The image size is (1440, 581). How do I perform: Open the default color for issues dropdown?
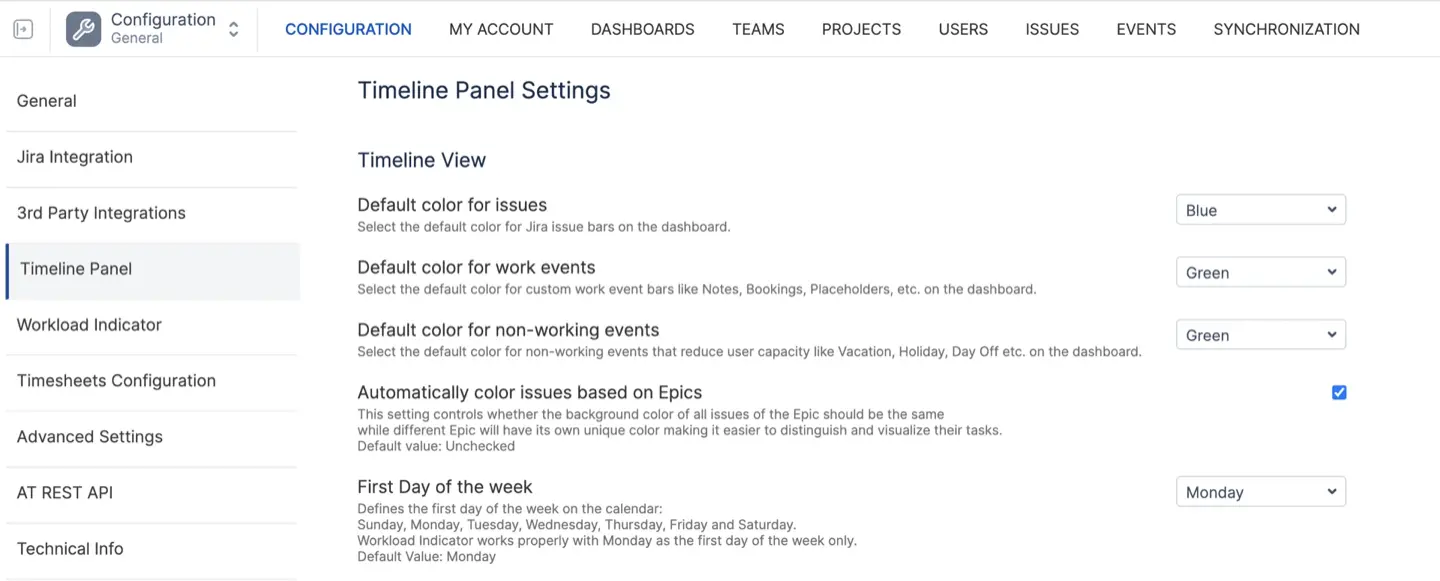pos(1260,209)
